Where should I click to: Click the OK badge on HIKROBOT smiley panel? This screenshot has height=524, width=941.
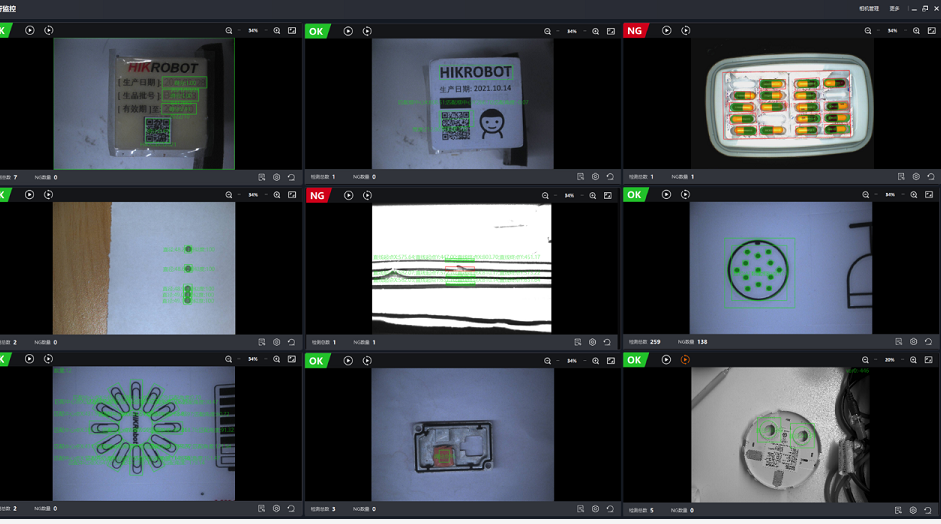[x=317, y=31]
